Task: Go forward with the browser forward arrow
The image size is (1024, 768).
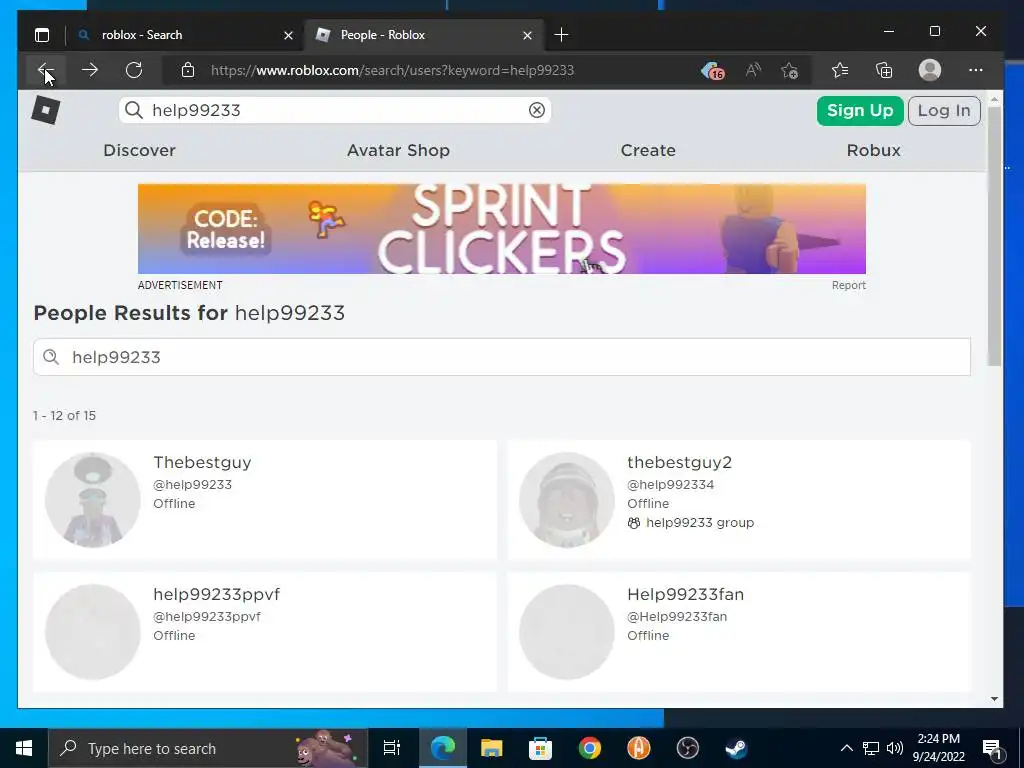Action: [x=89, y=70]
